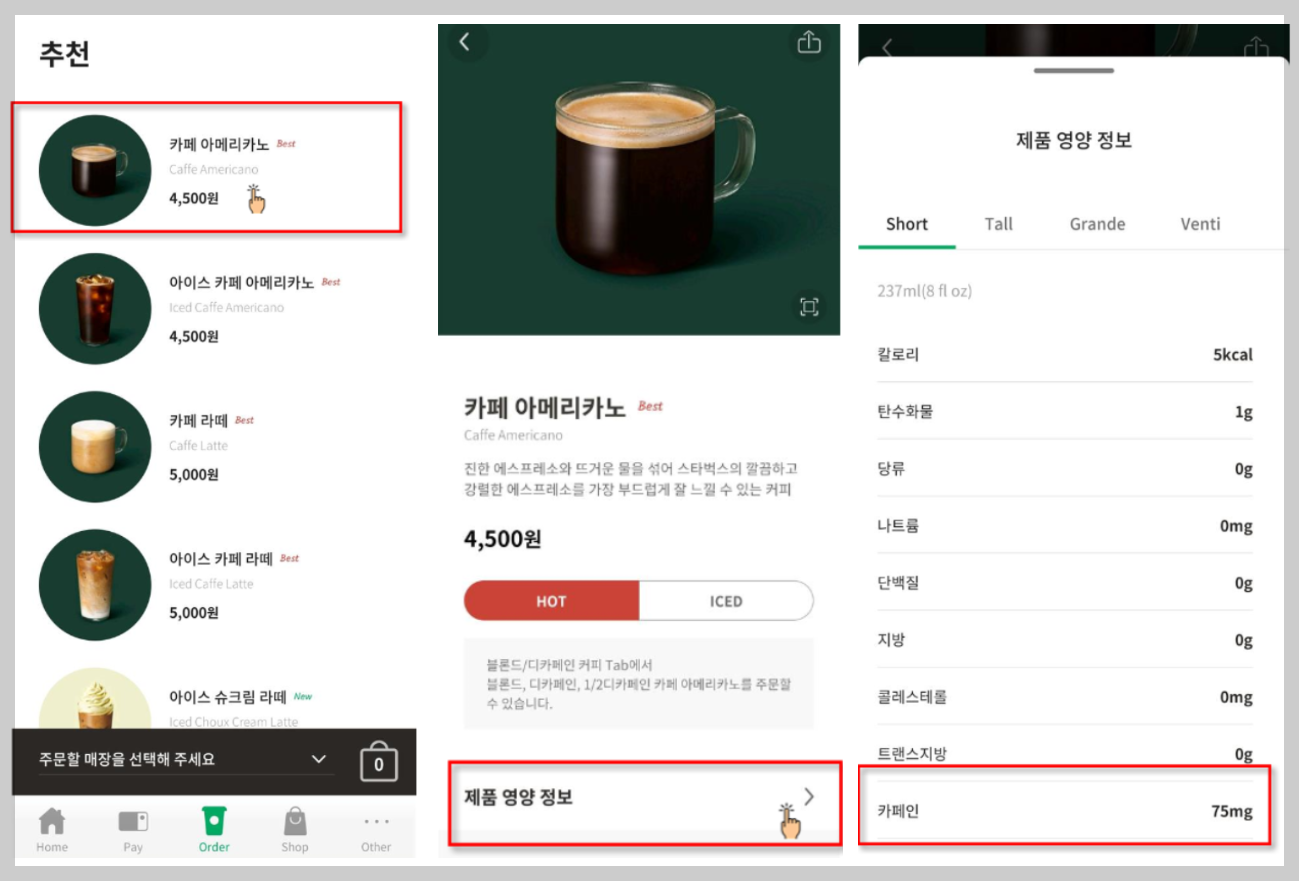Tap 주문할 매장을 선택해 주세요 text
The image size is (1299, 881).
pyautogui.click(x=127, y=759)
